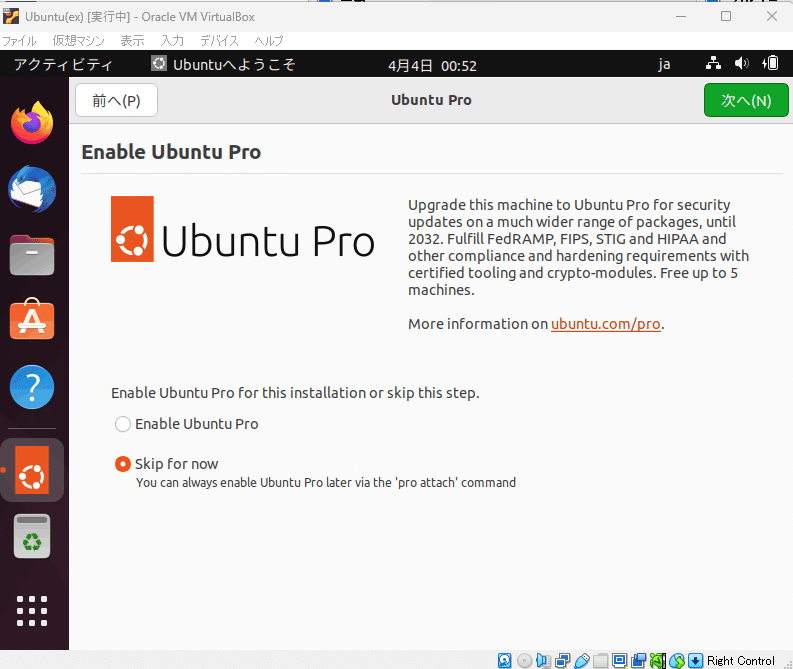This screenshot has width=793, height=669.
Task: Open the Files manager in the dock
Action: click(x=32, y=255)
